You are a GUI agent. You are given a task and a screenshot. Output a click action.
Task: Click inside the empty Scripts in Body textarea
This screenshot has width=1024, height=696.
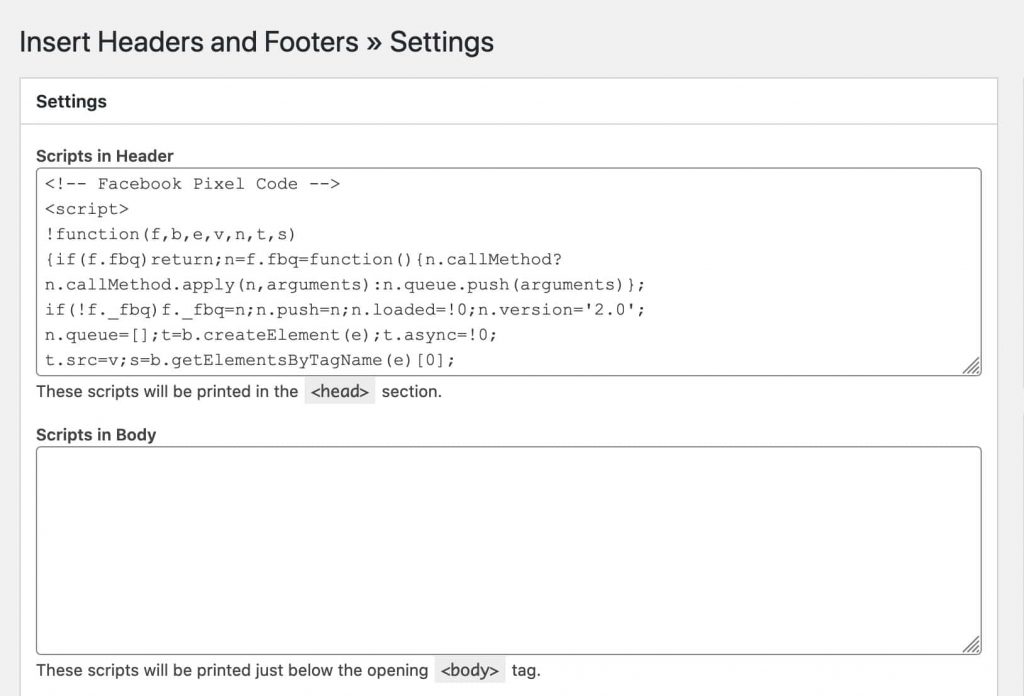(x=508, y=550)
